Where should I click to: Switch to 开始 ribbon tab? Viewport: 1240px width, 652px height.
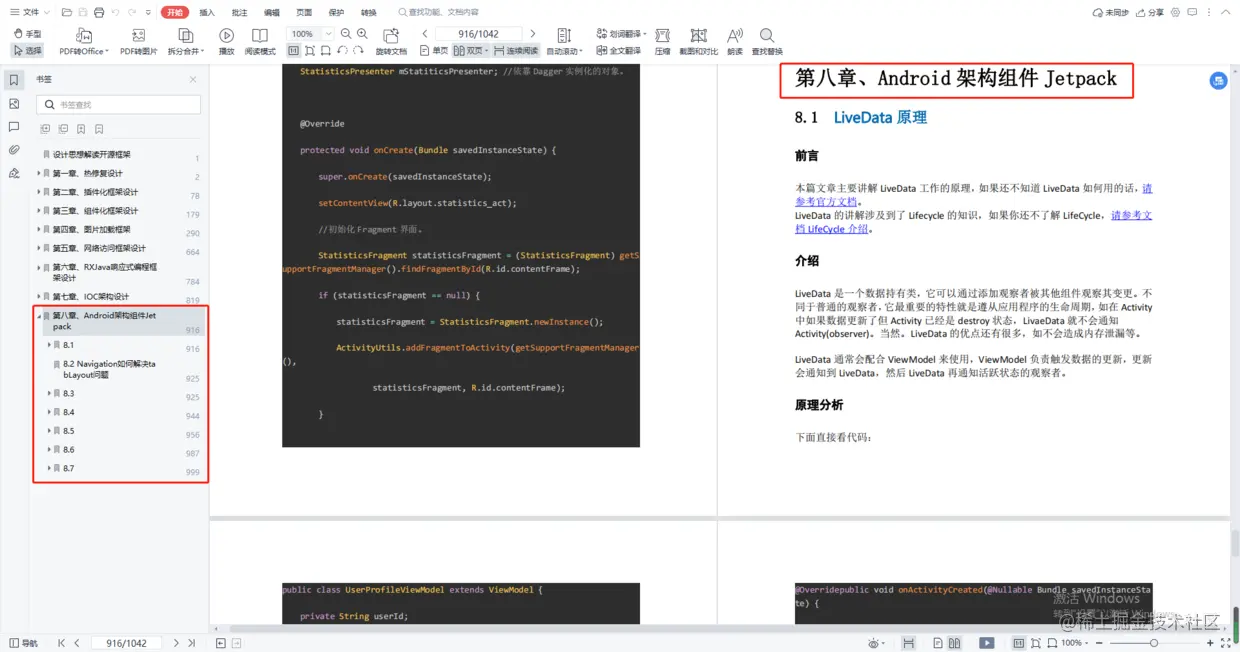pyautogui.click(x=175, y=12)
